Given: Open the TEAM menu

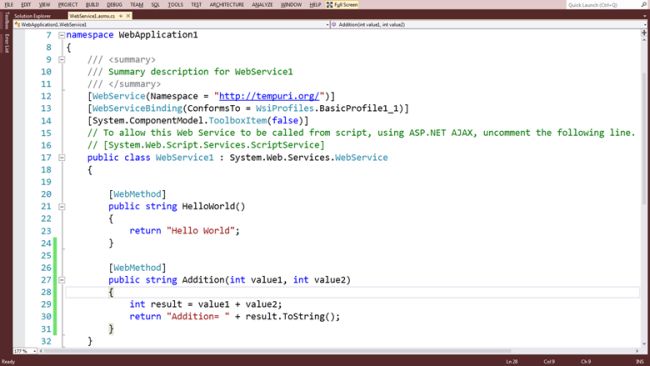Looking at the screenshot, I should (137, 5).
